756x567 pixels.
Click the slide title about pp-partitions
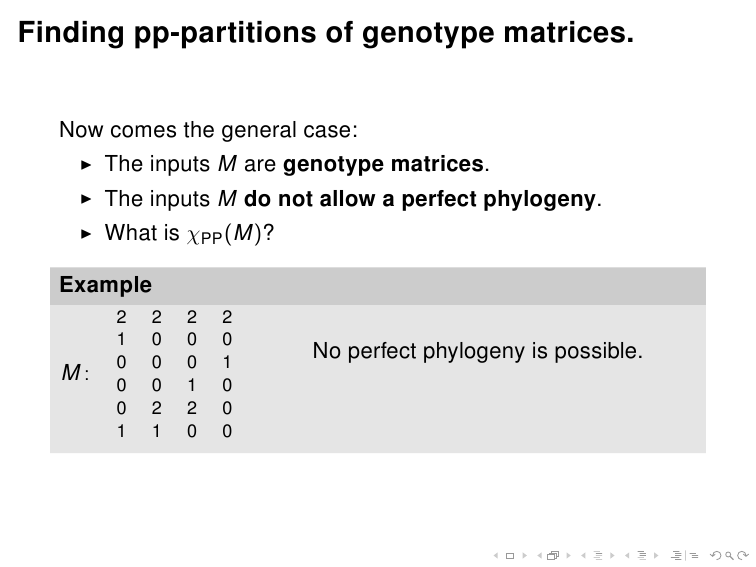(326, 33)
